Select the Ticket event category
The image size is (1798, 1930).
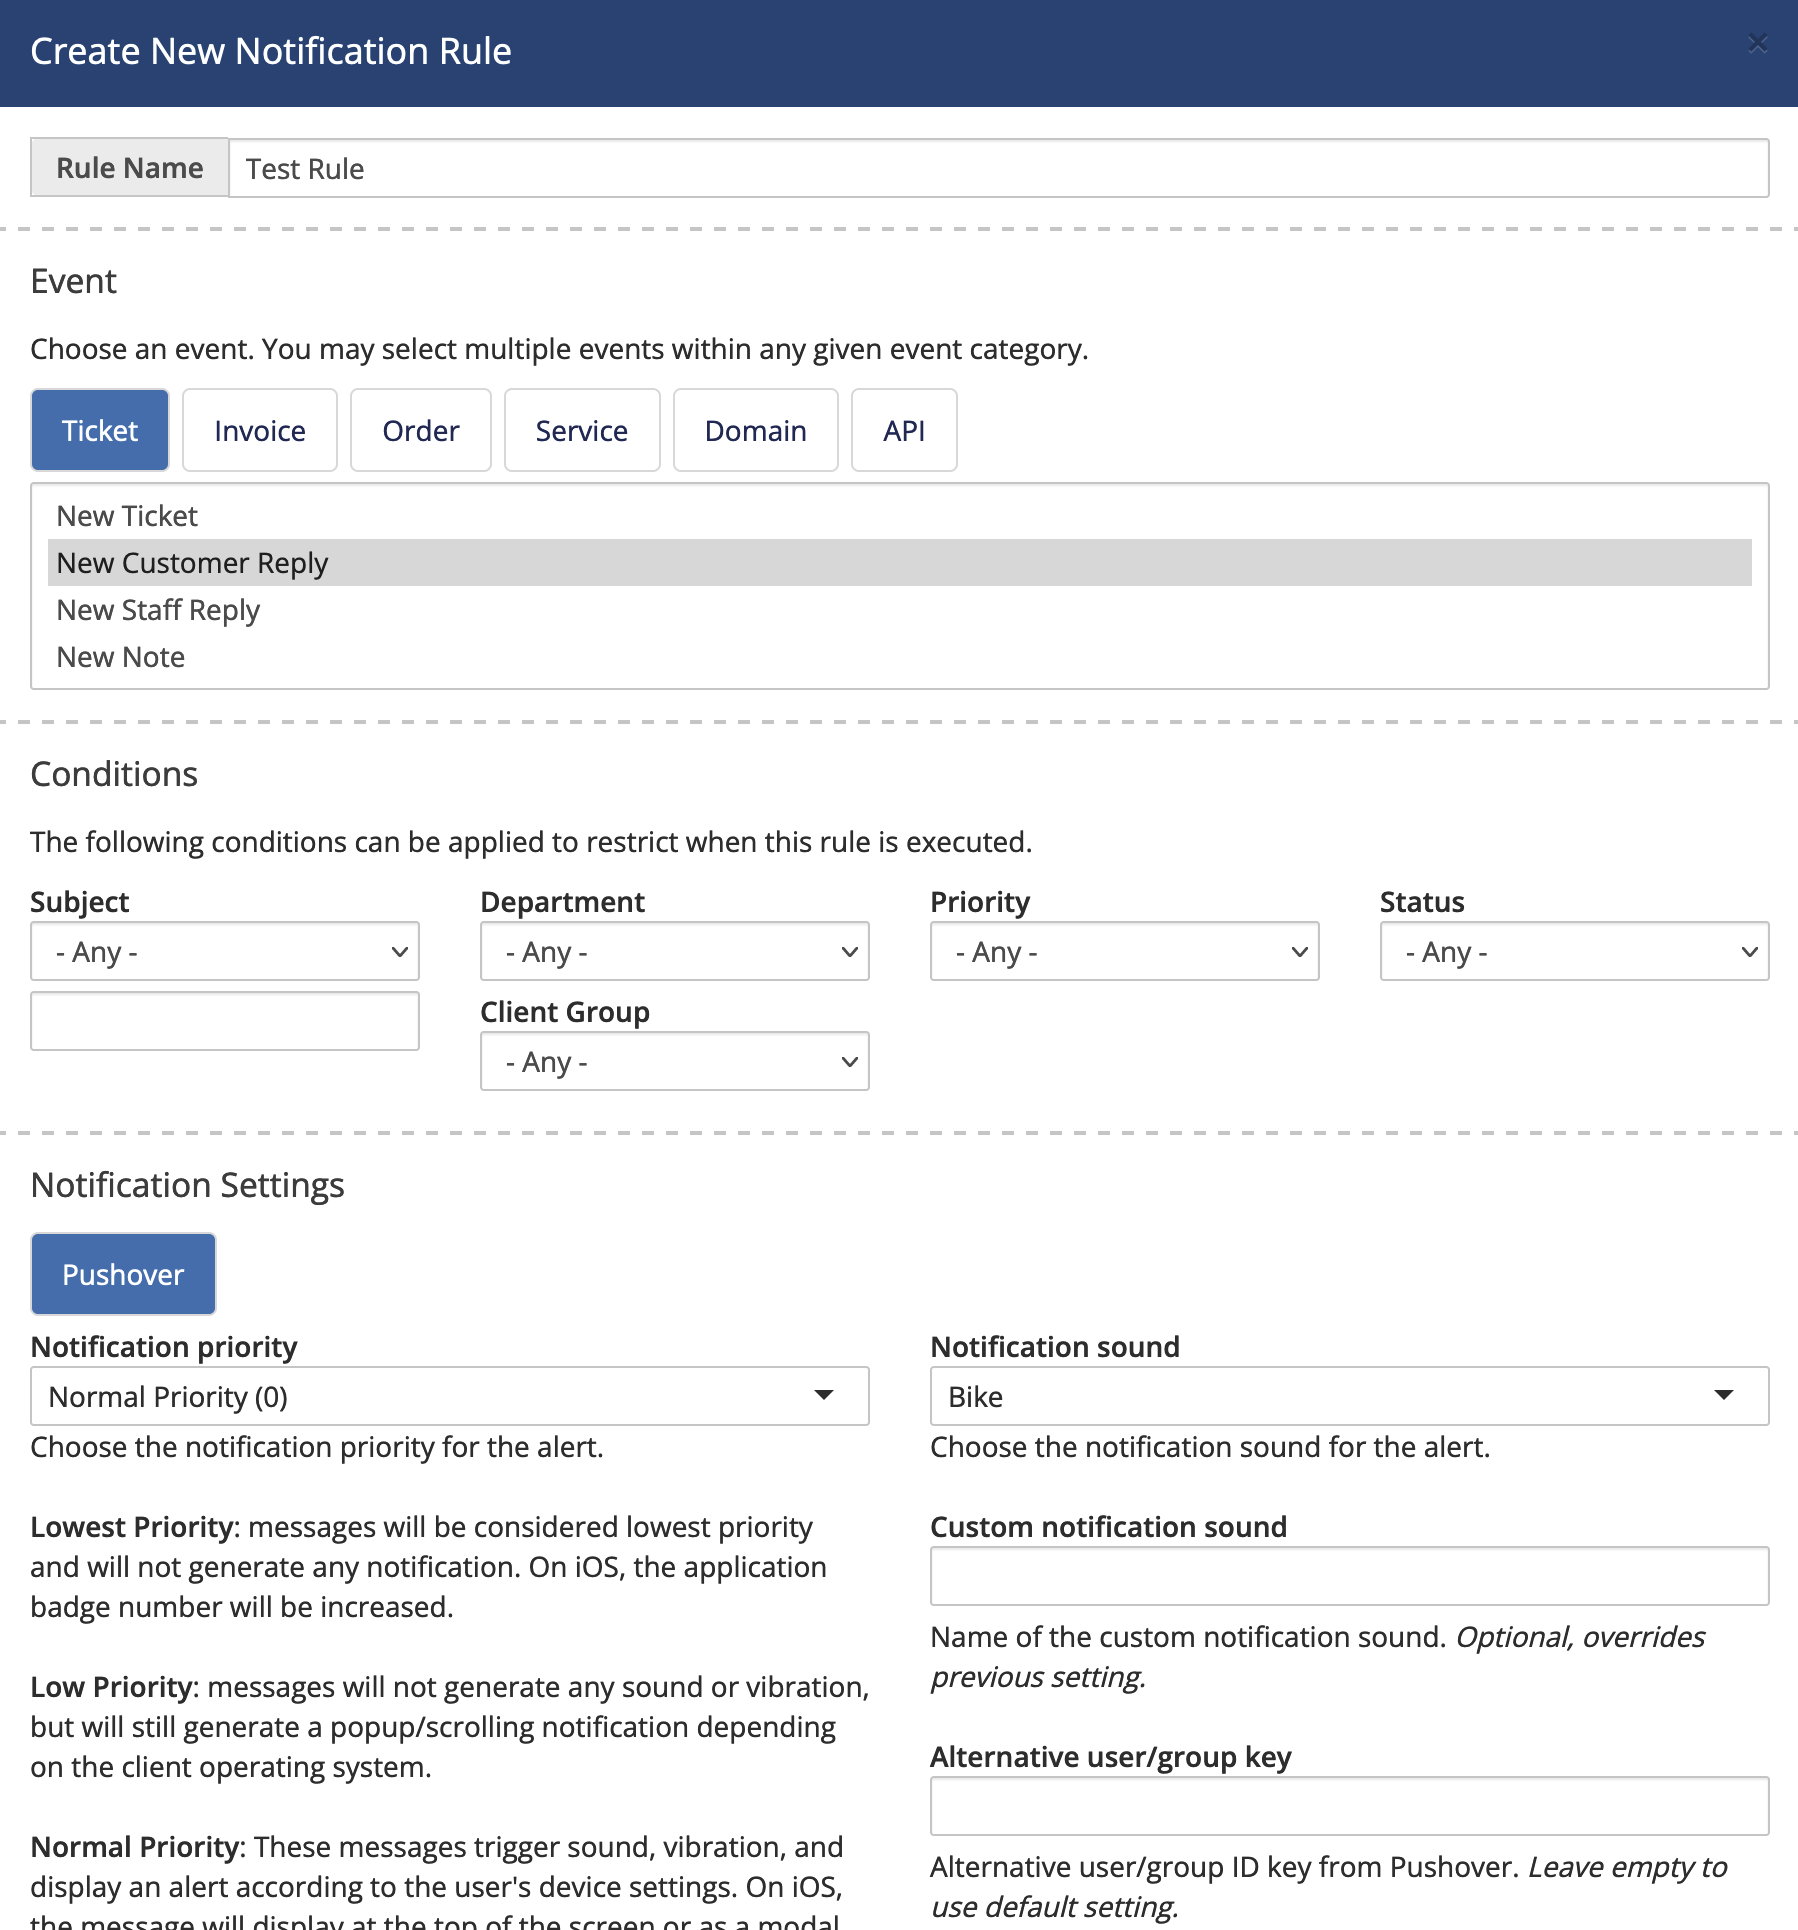[99, 430]
